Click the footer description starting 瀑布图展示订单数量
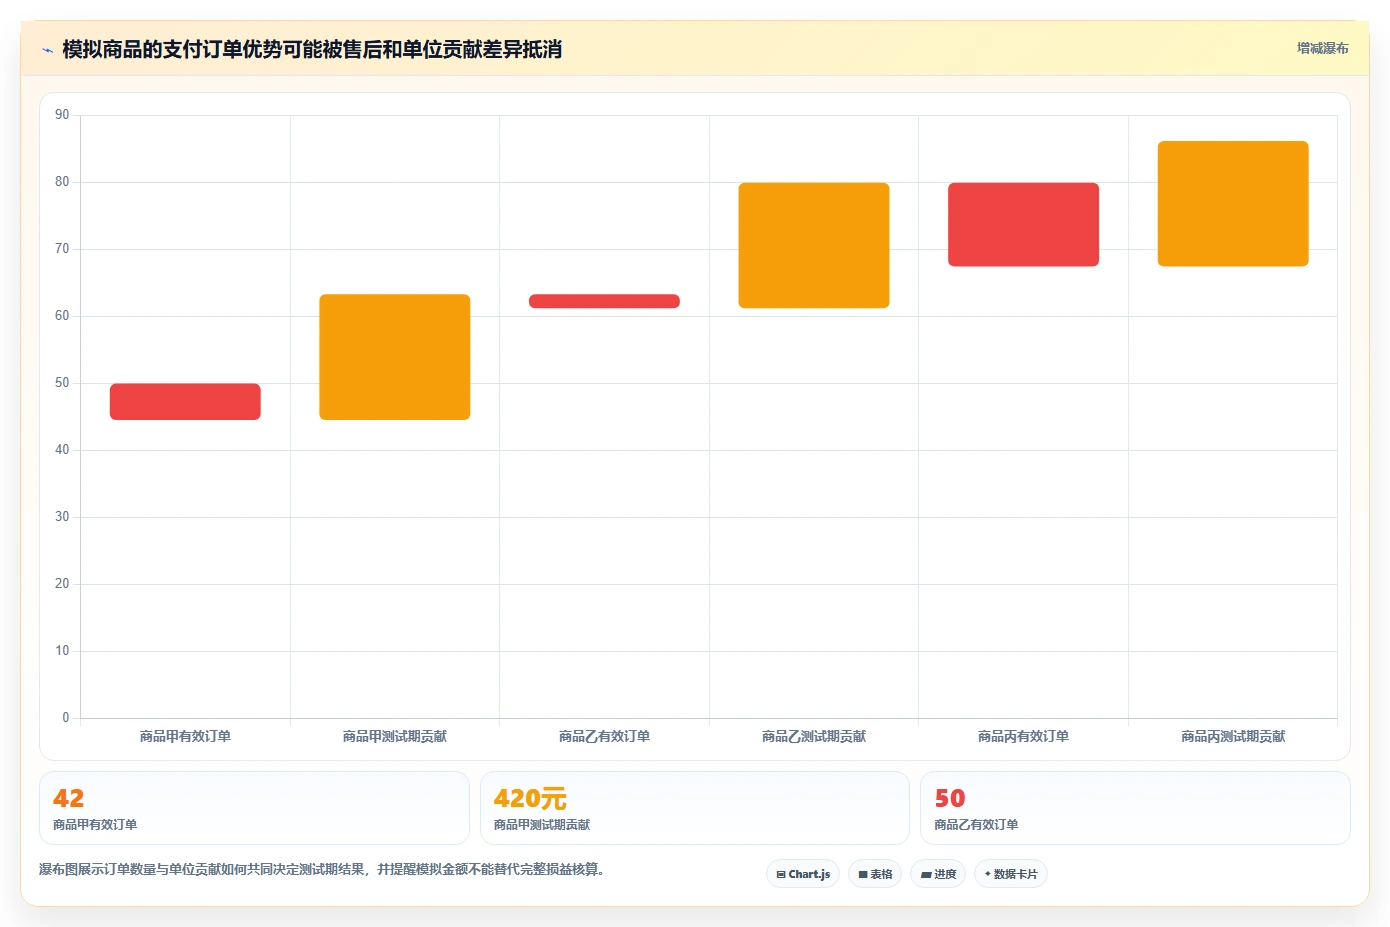1390x927 pixels. click(x=322, y=870)
